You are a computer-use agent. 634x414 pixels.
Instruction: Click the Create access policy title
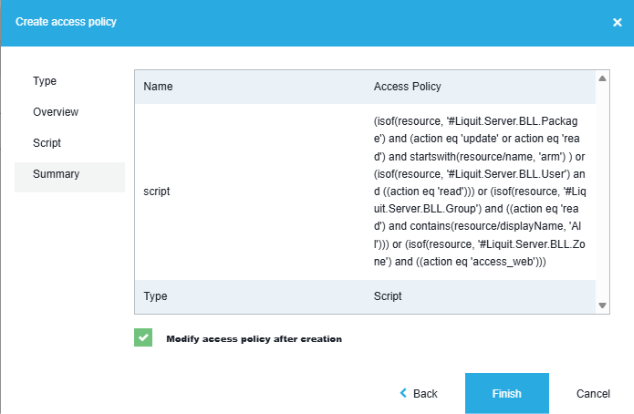pos(65,22)
